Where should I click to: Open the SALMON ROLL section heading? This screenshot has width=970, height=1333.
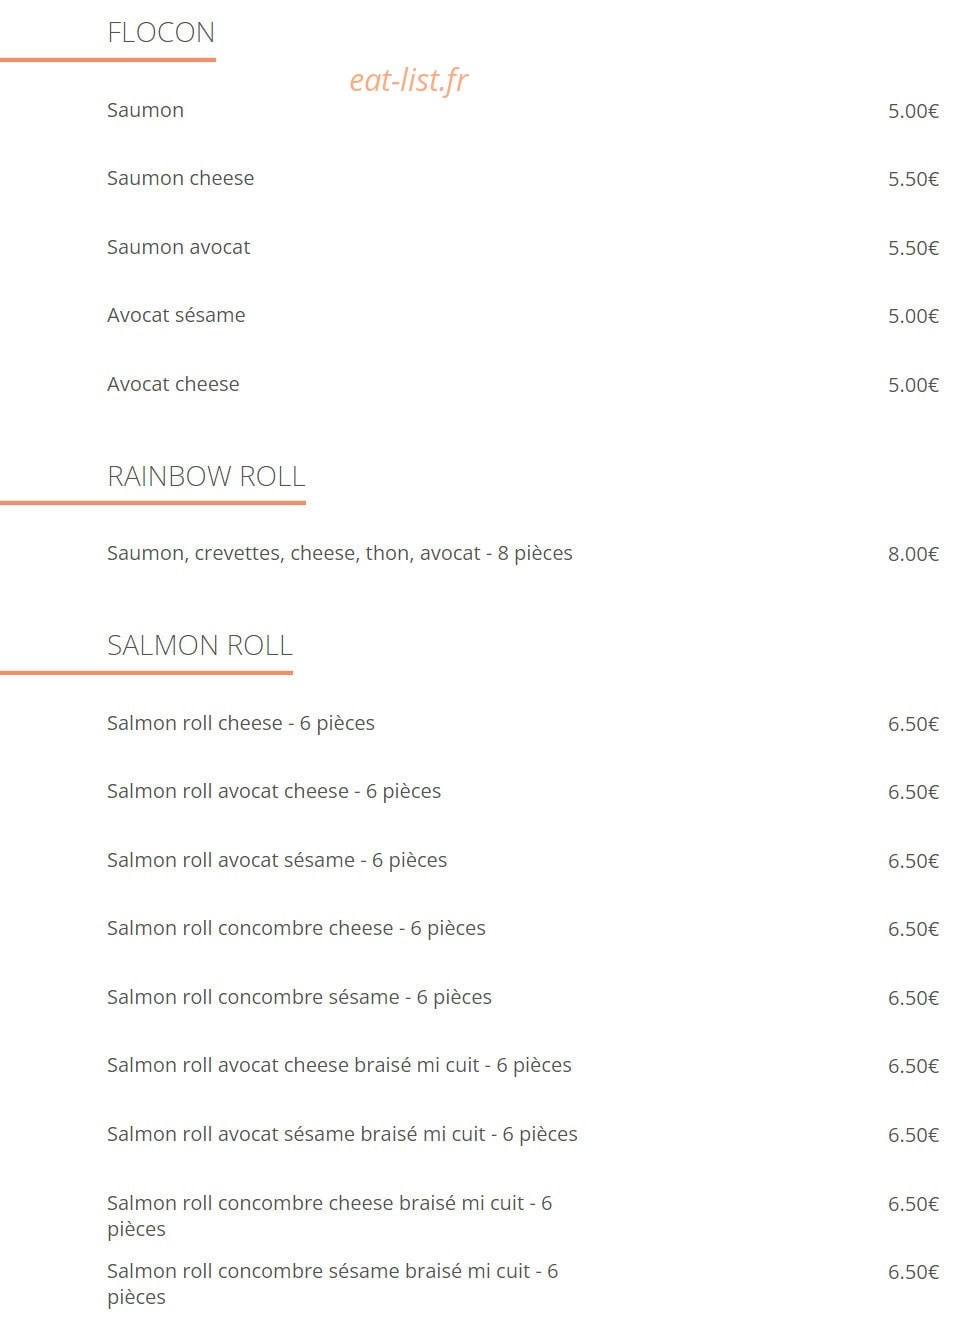pos(200,645)
